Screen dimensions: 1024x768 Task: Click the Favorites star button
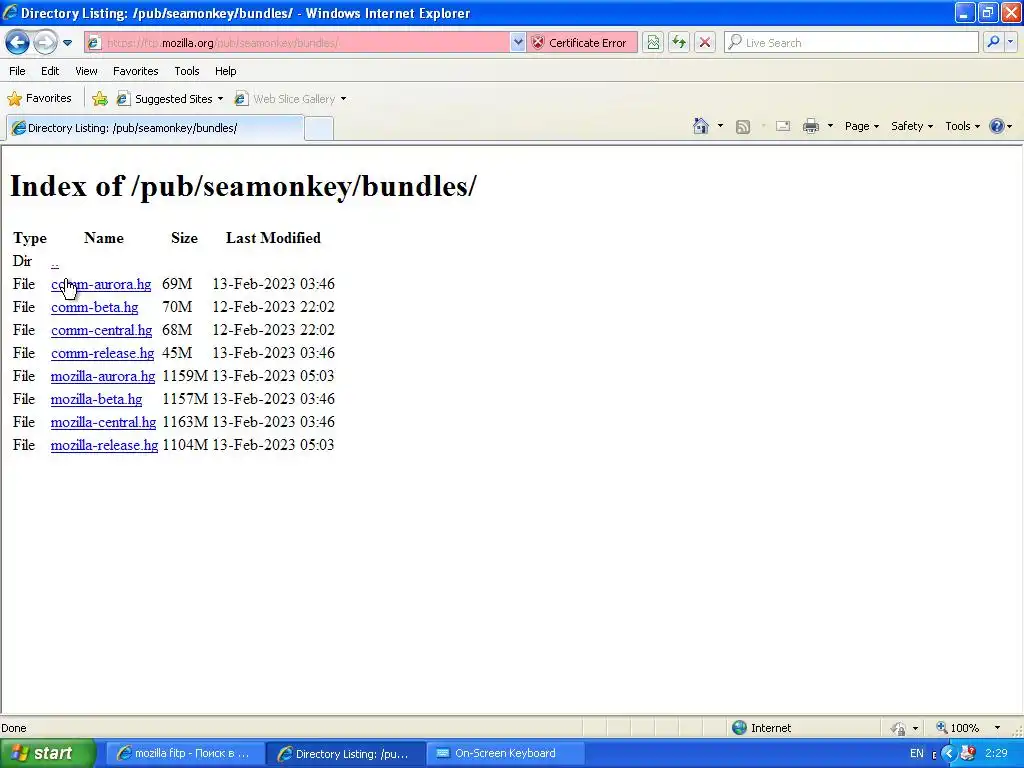(39, 99)
